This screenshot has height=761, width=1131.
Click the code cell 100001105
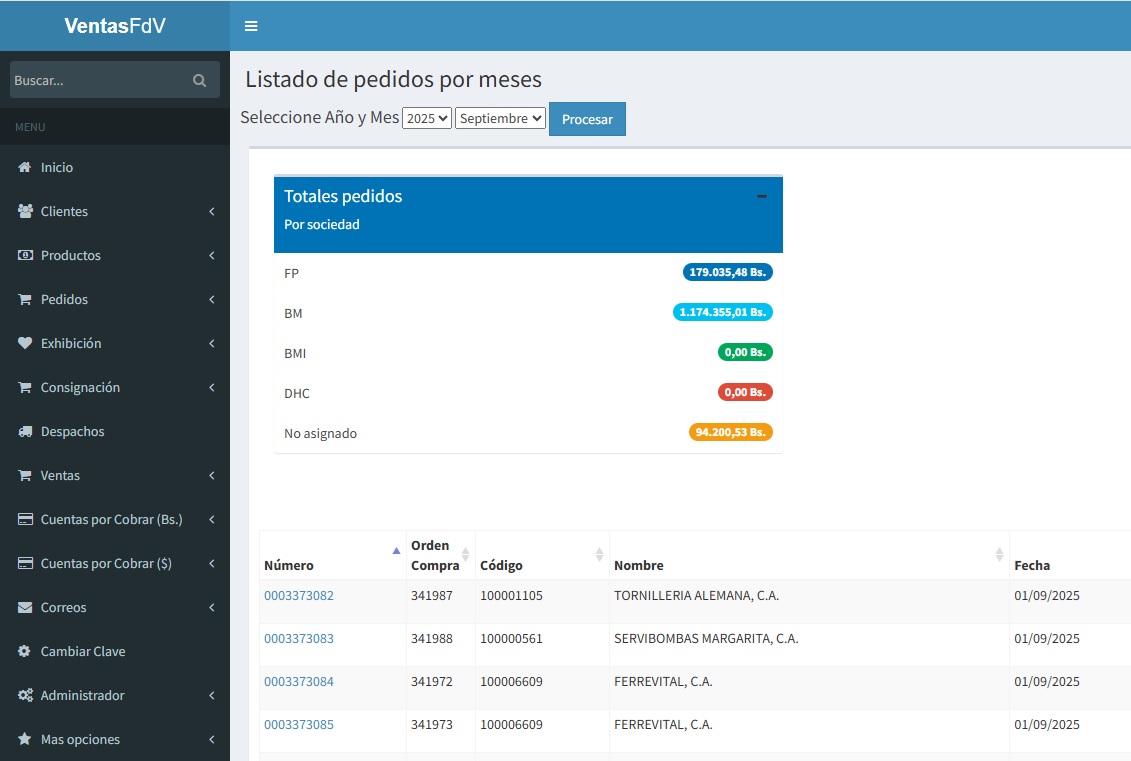click(x=542, y=602)
